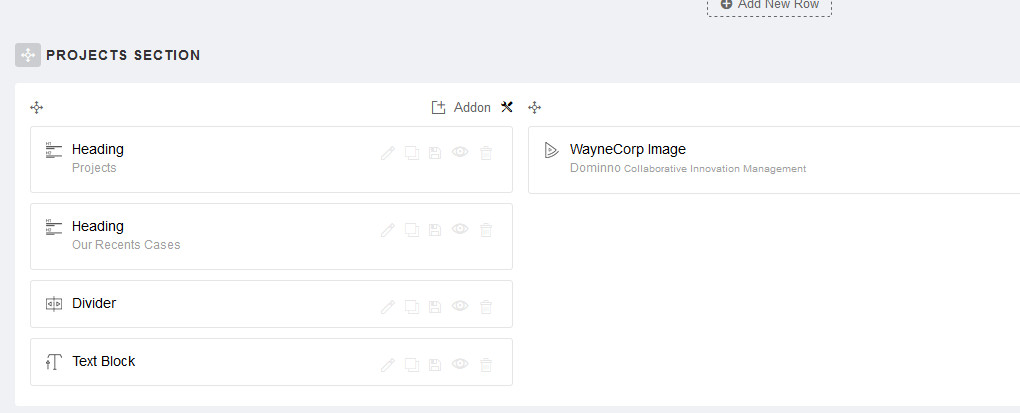Toggle visibility of the Divider addon
The height and width of the screenshot is (413, 1020).
[x=460, y=307]
